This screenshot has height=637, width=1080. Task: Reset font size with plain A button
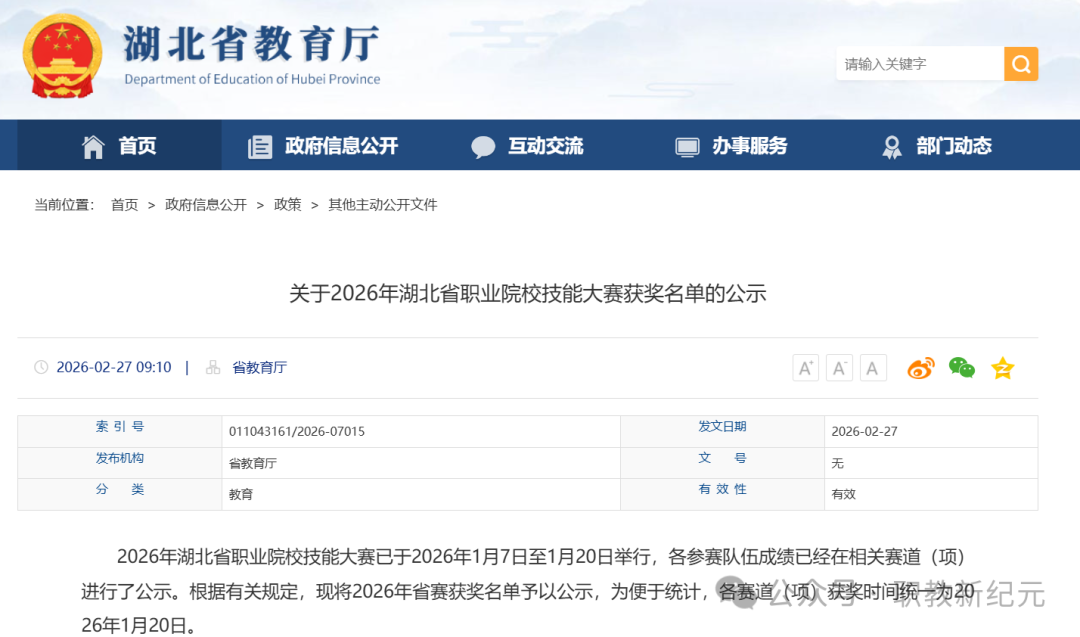[x=873, y=368]
